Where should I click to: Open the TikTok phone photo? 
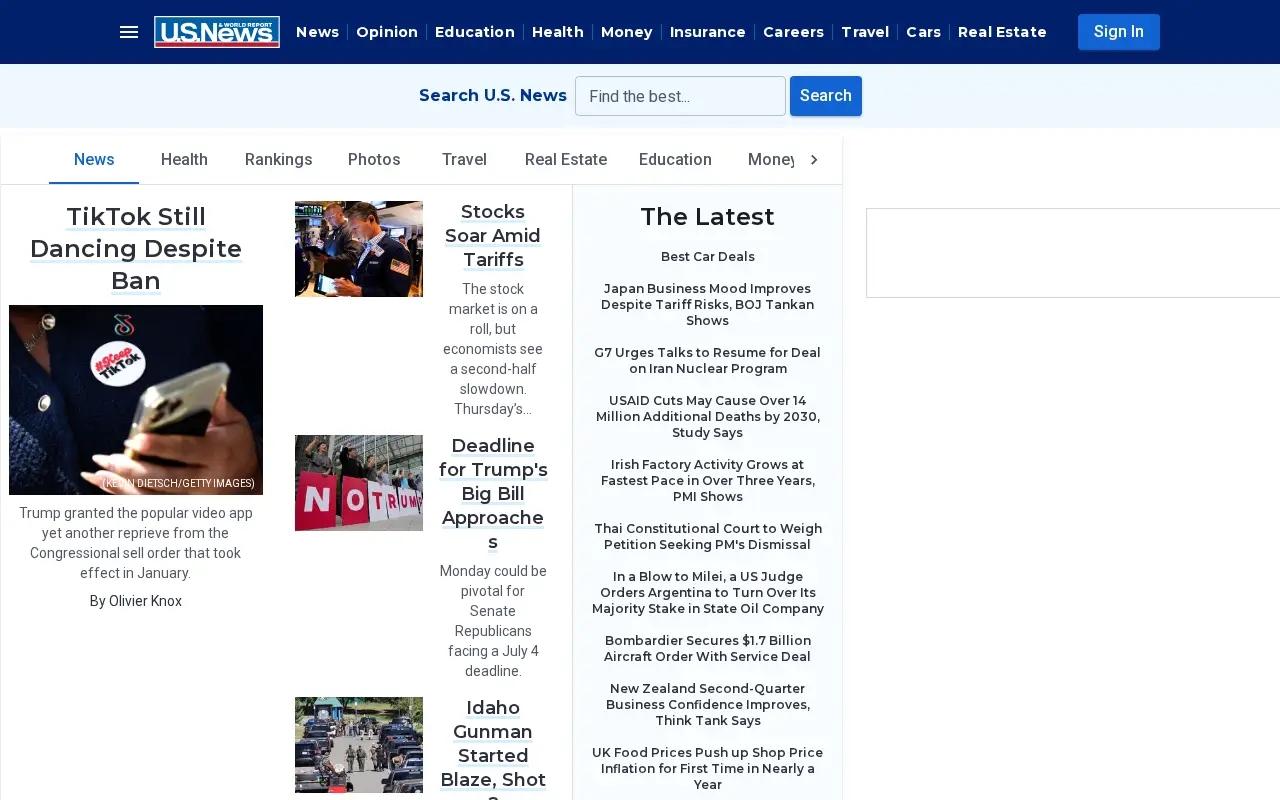136,400
